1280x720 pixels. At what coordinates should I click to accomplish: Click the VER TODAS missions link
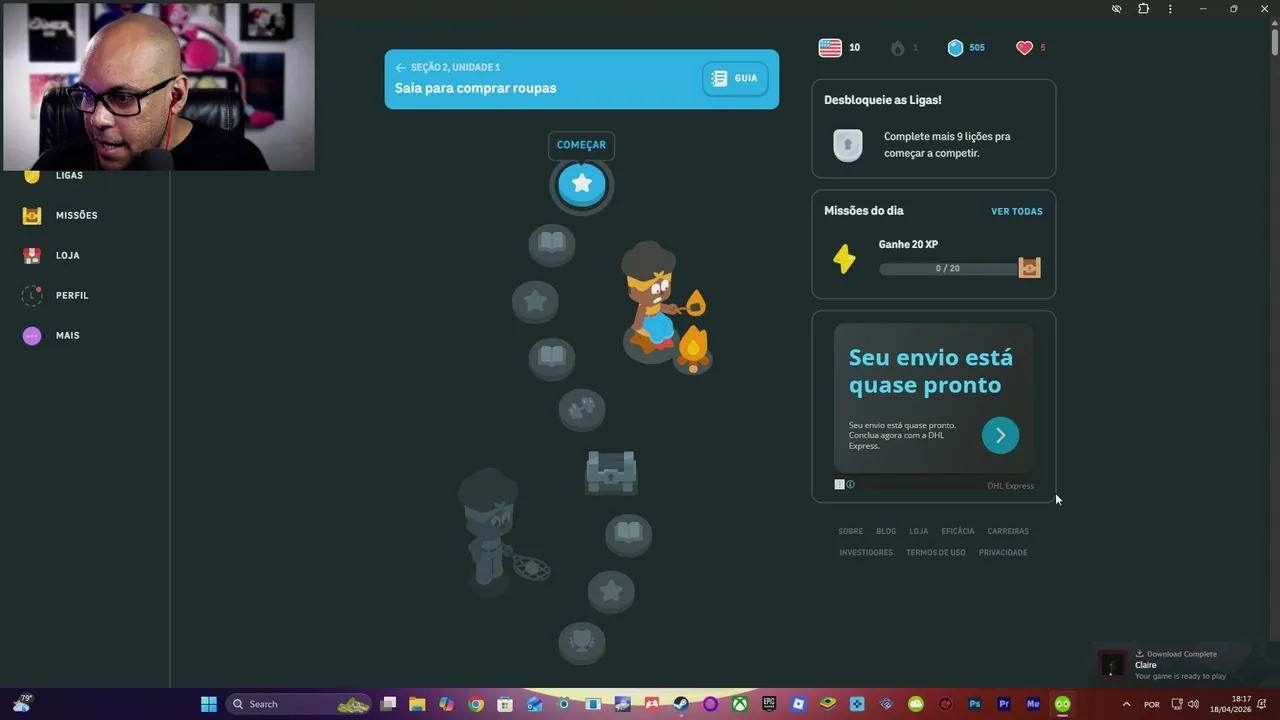tap(1017, 211)
